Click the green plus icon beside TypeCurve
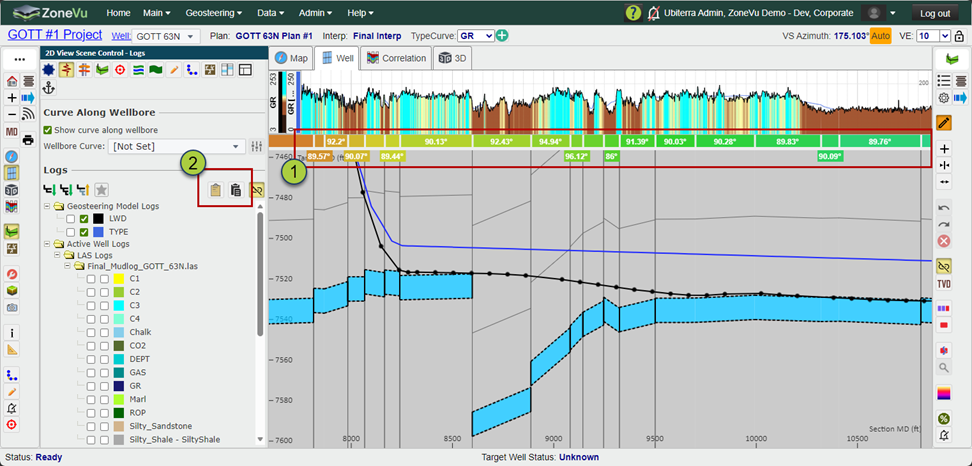Viewport: 972px width, 466px height. 502,36
